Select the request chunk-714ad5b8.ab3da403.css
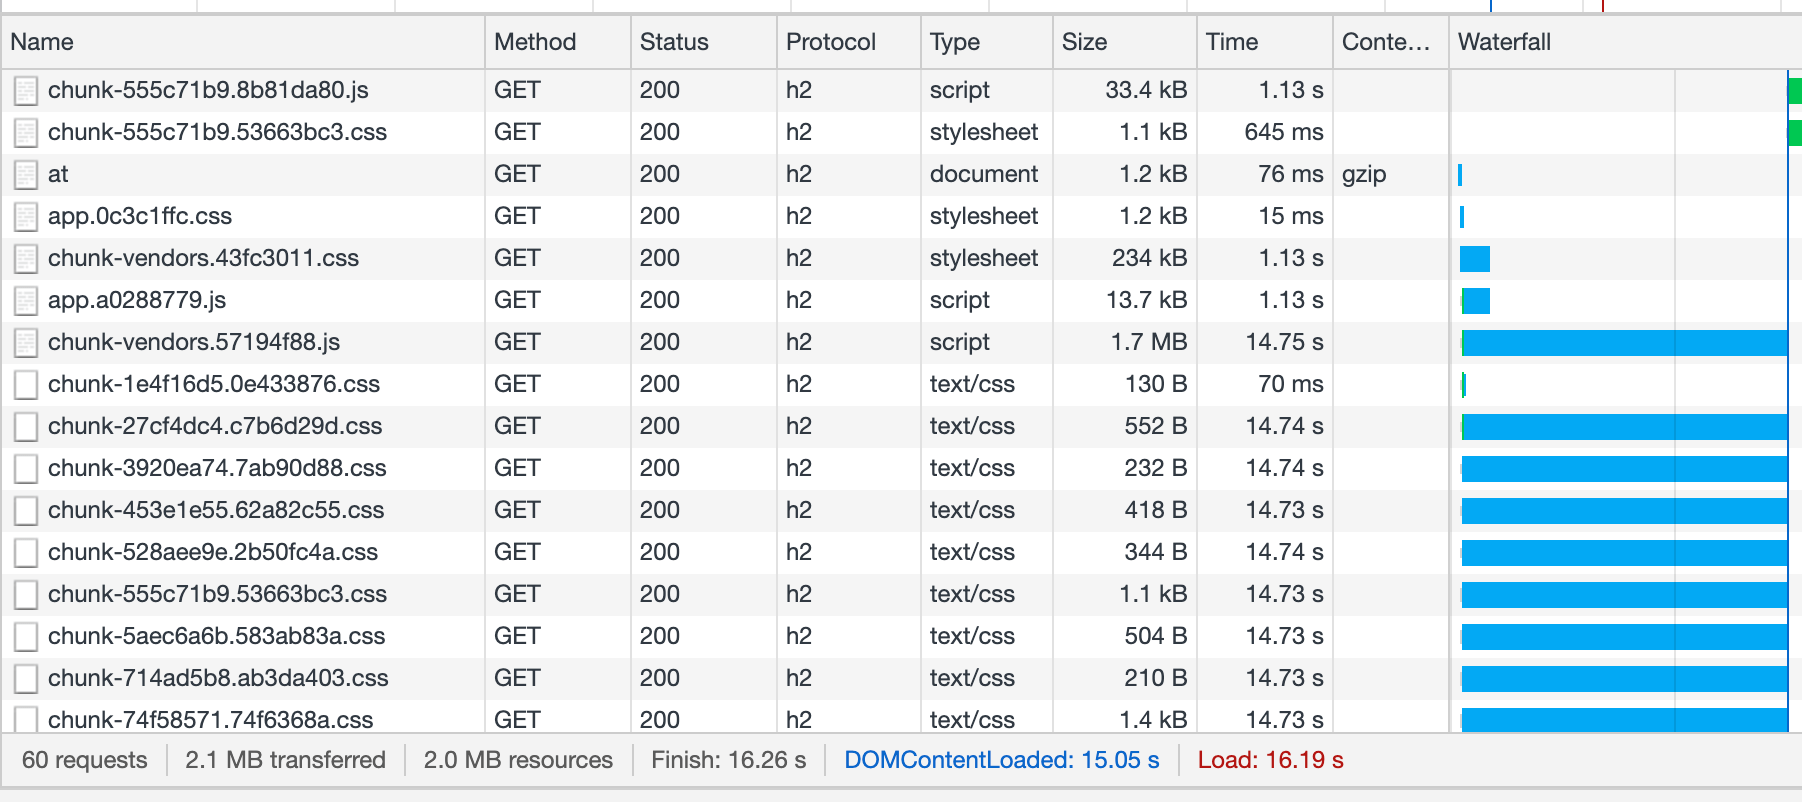The height and width of the screenshot is (802, 1802). coord(218,678)
